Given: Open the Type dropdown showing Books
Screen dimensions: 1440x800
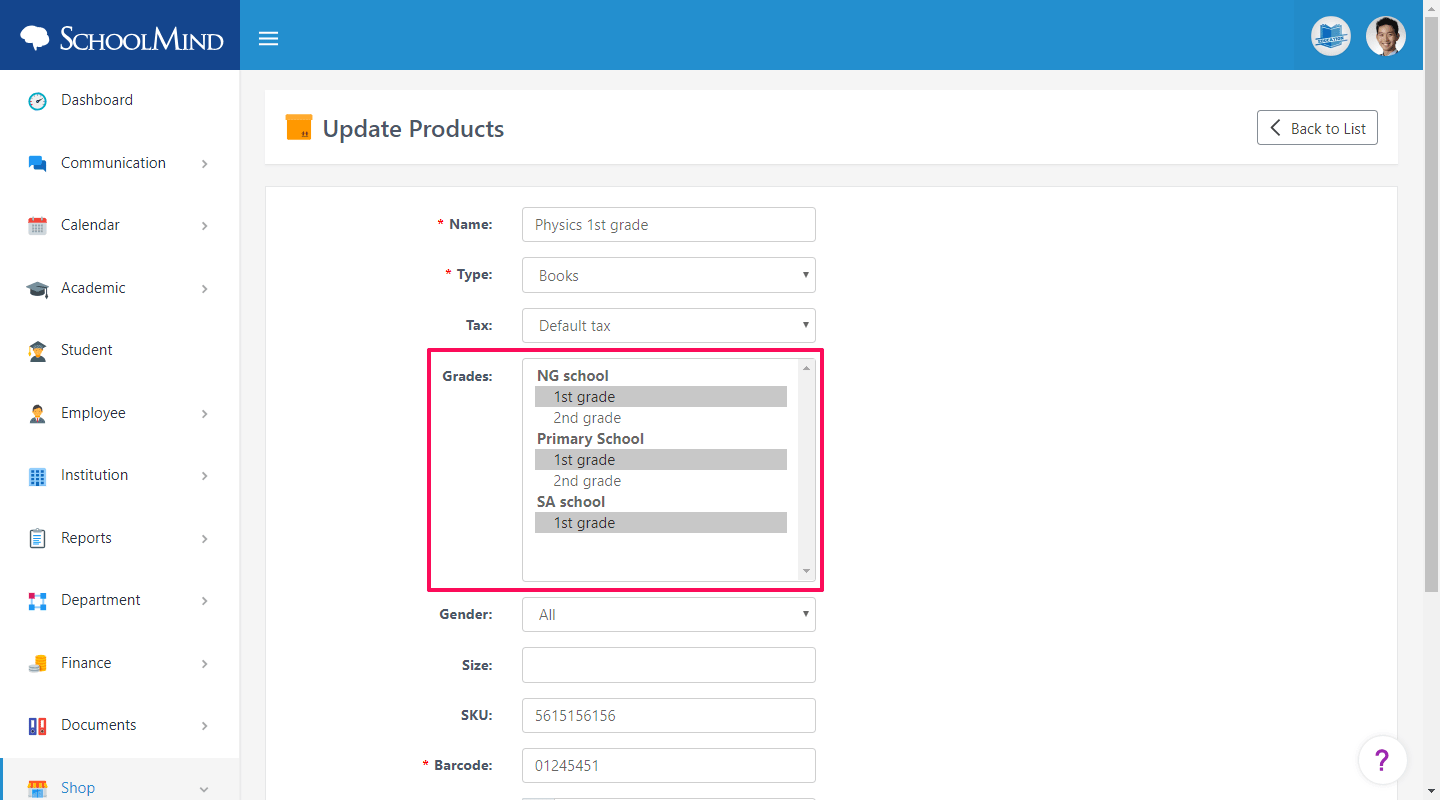Looking at the screenshot, I should pyautogui.click(x=669, y=275).
